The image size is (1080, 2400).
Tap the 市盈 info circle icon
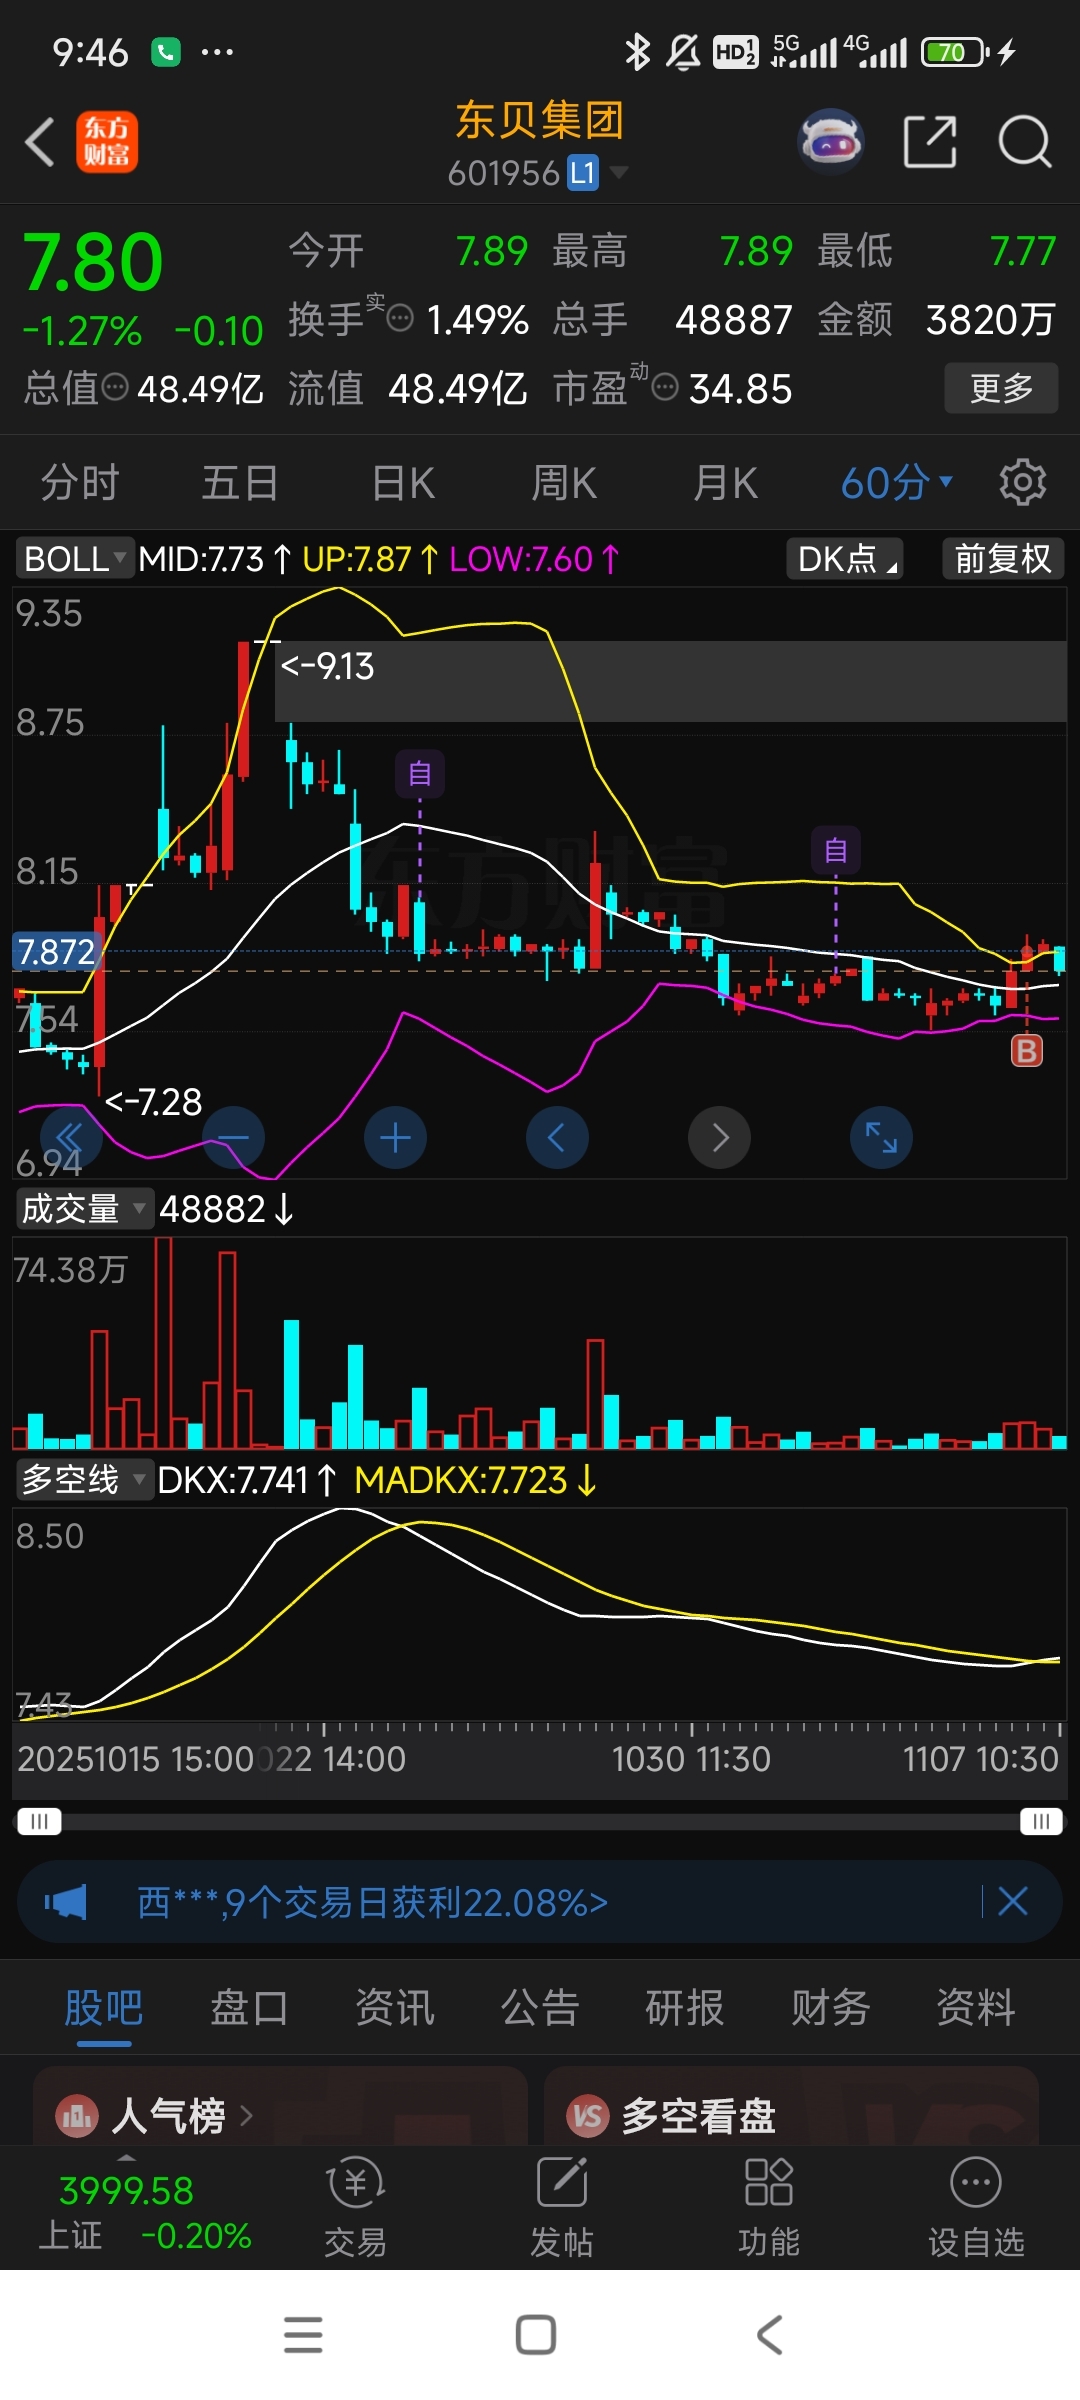click(665, 387)
